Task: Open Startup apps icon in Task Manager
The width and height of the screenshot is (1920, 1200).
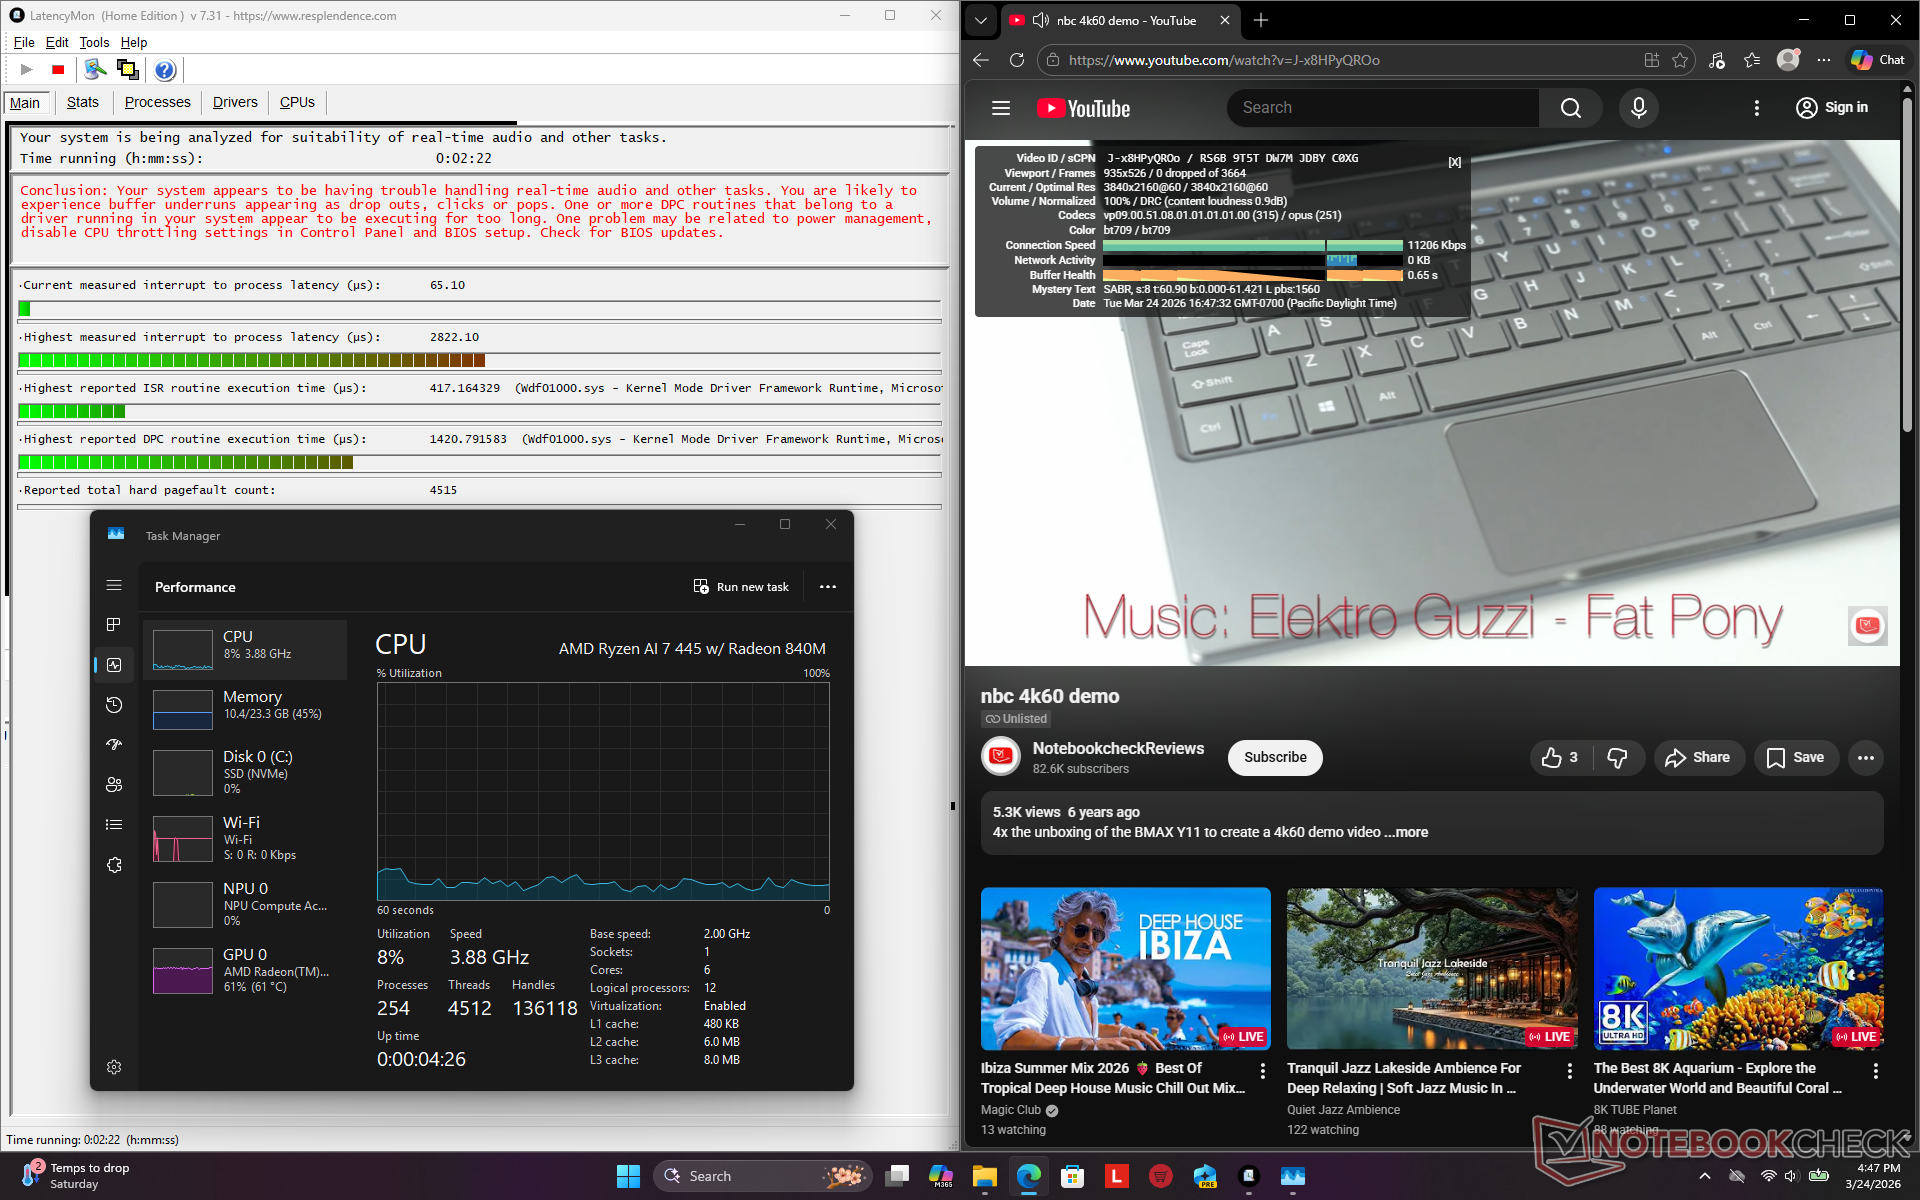Action: tap(114, 745)
